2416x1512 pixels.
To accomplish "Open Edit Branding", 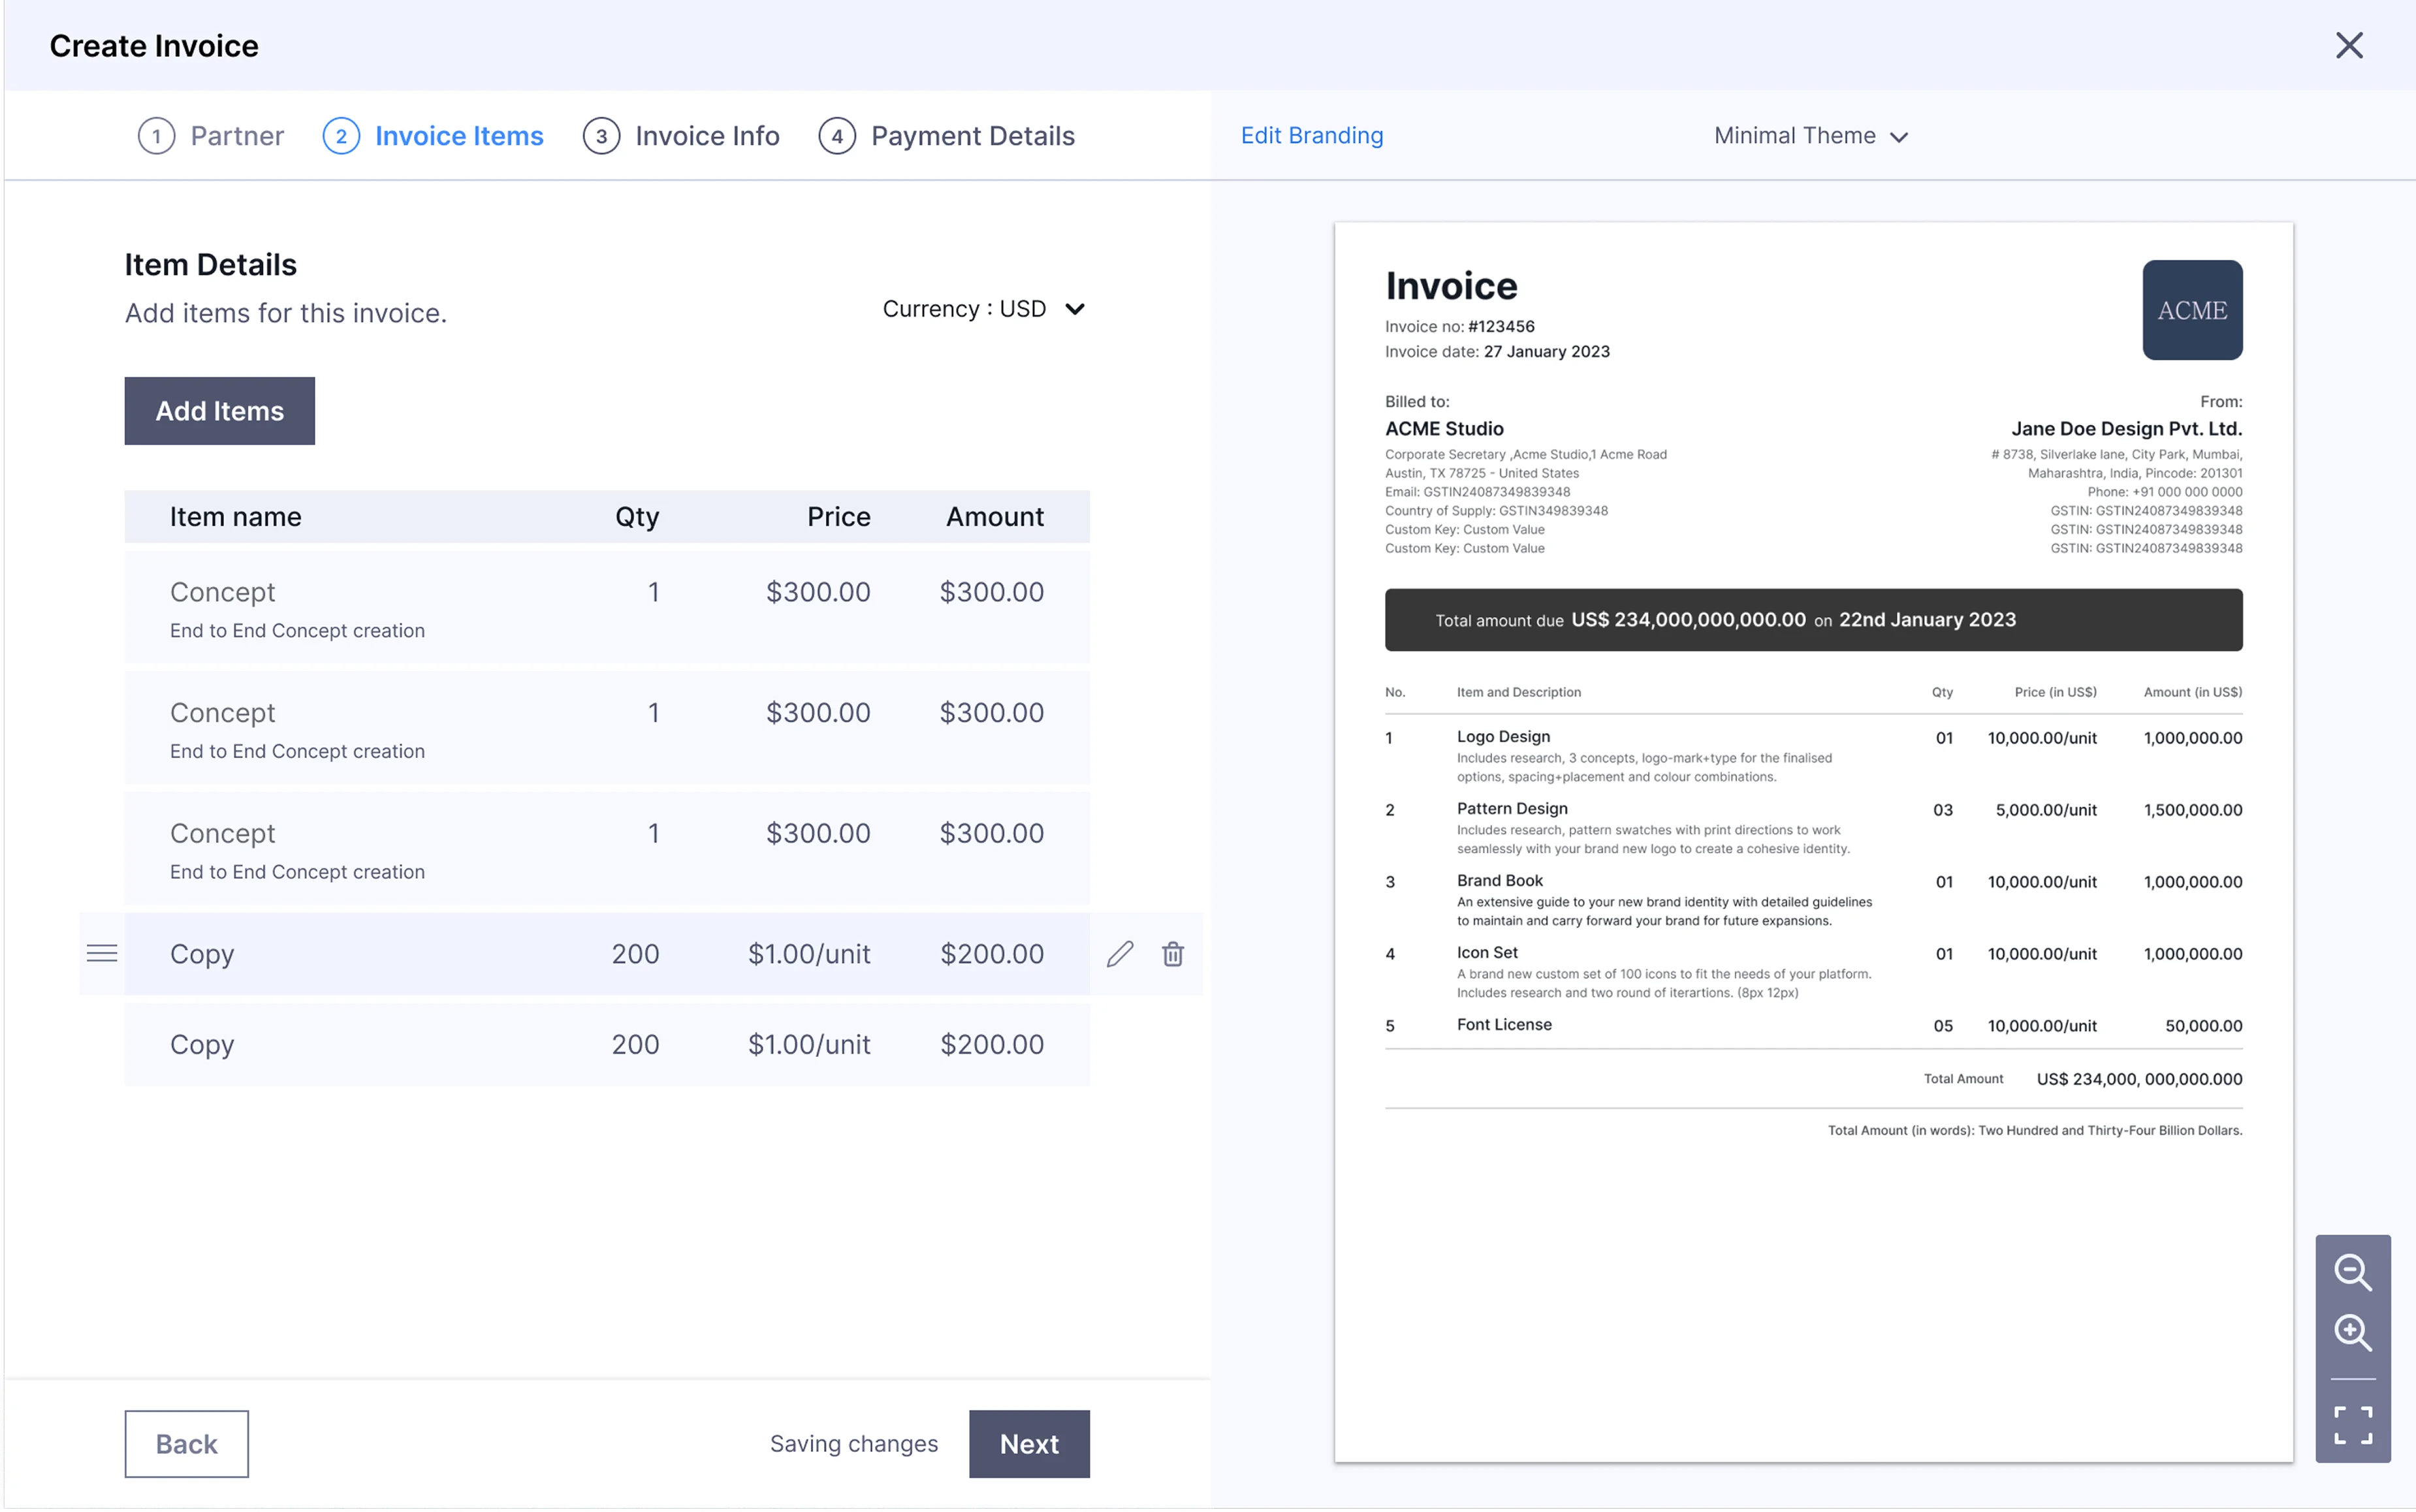I will click(1312, 135).
